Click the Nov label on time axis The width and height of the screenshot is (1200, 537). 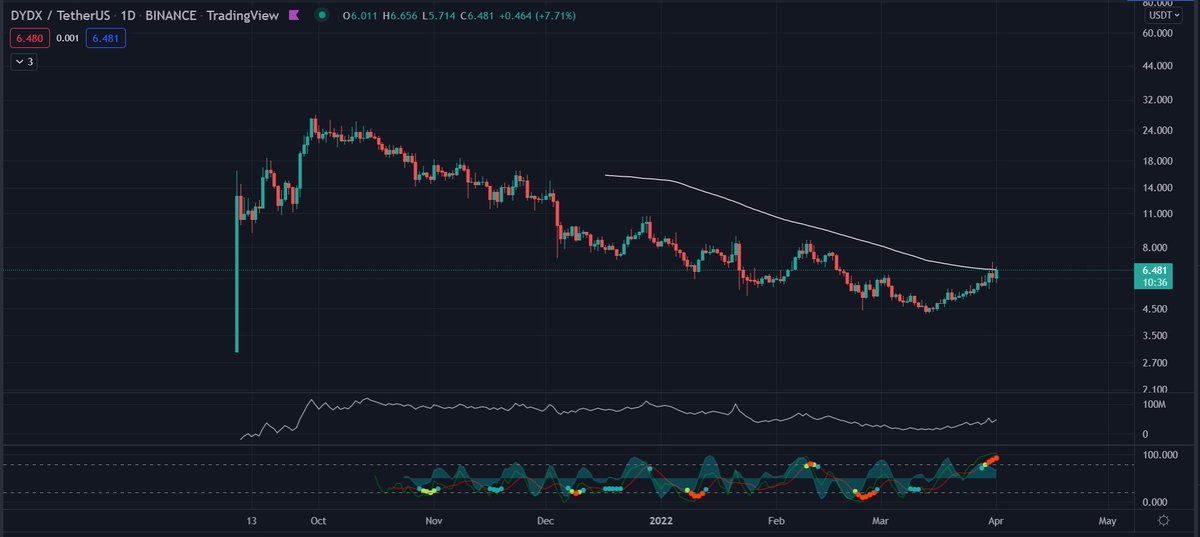433,521
